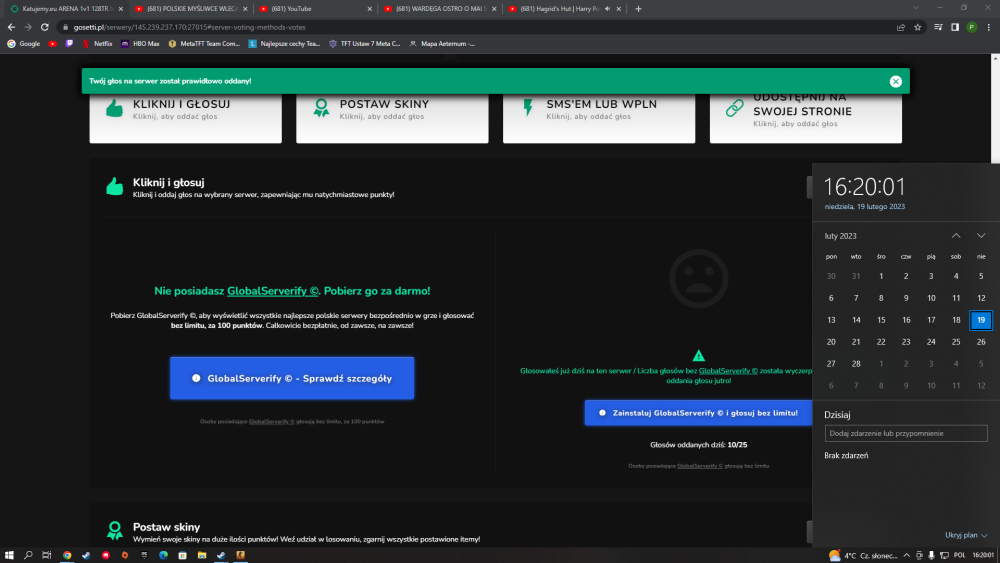Go to previous month in calendar

(956, 236)
